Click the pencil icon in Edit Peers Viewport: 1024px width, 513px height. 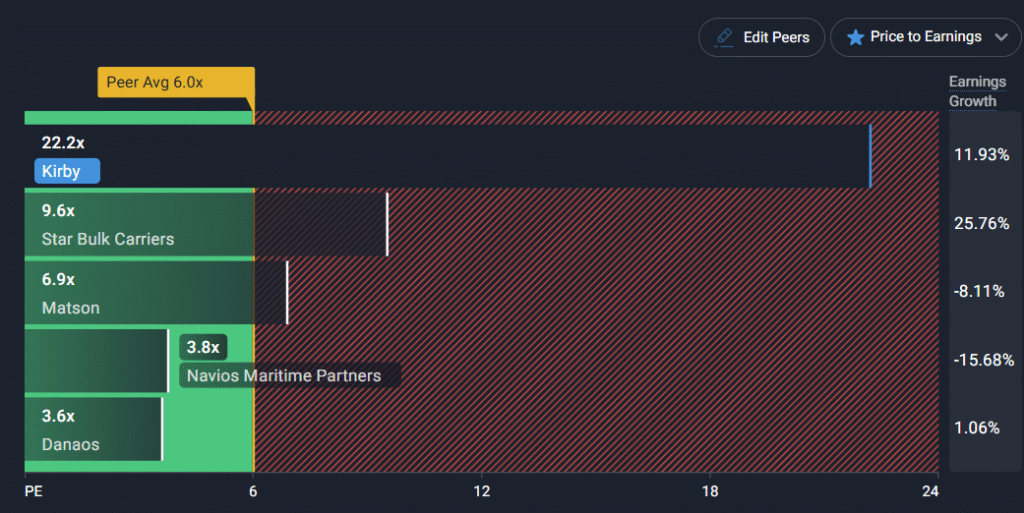[724, 37]
